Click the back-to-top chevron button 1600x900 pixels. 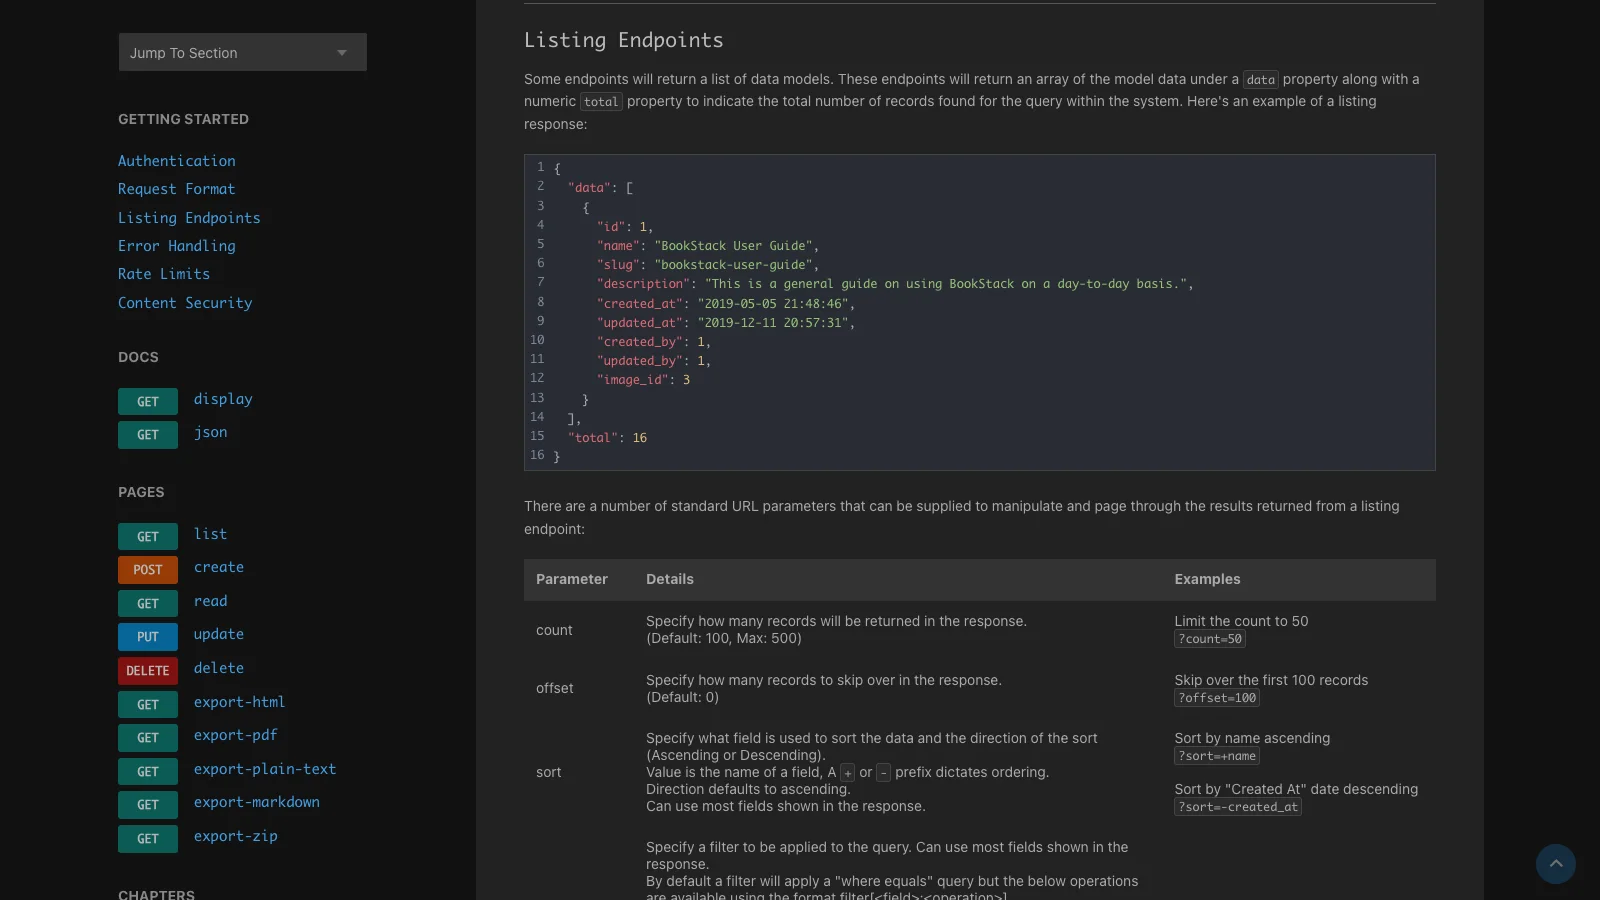pyautogui.click(x=1556, y=864)
